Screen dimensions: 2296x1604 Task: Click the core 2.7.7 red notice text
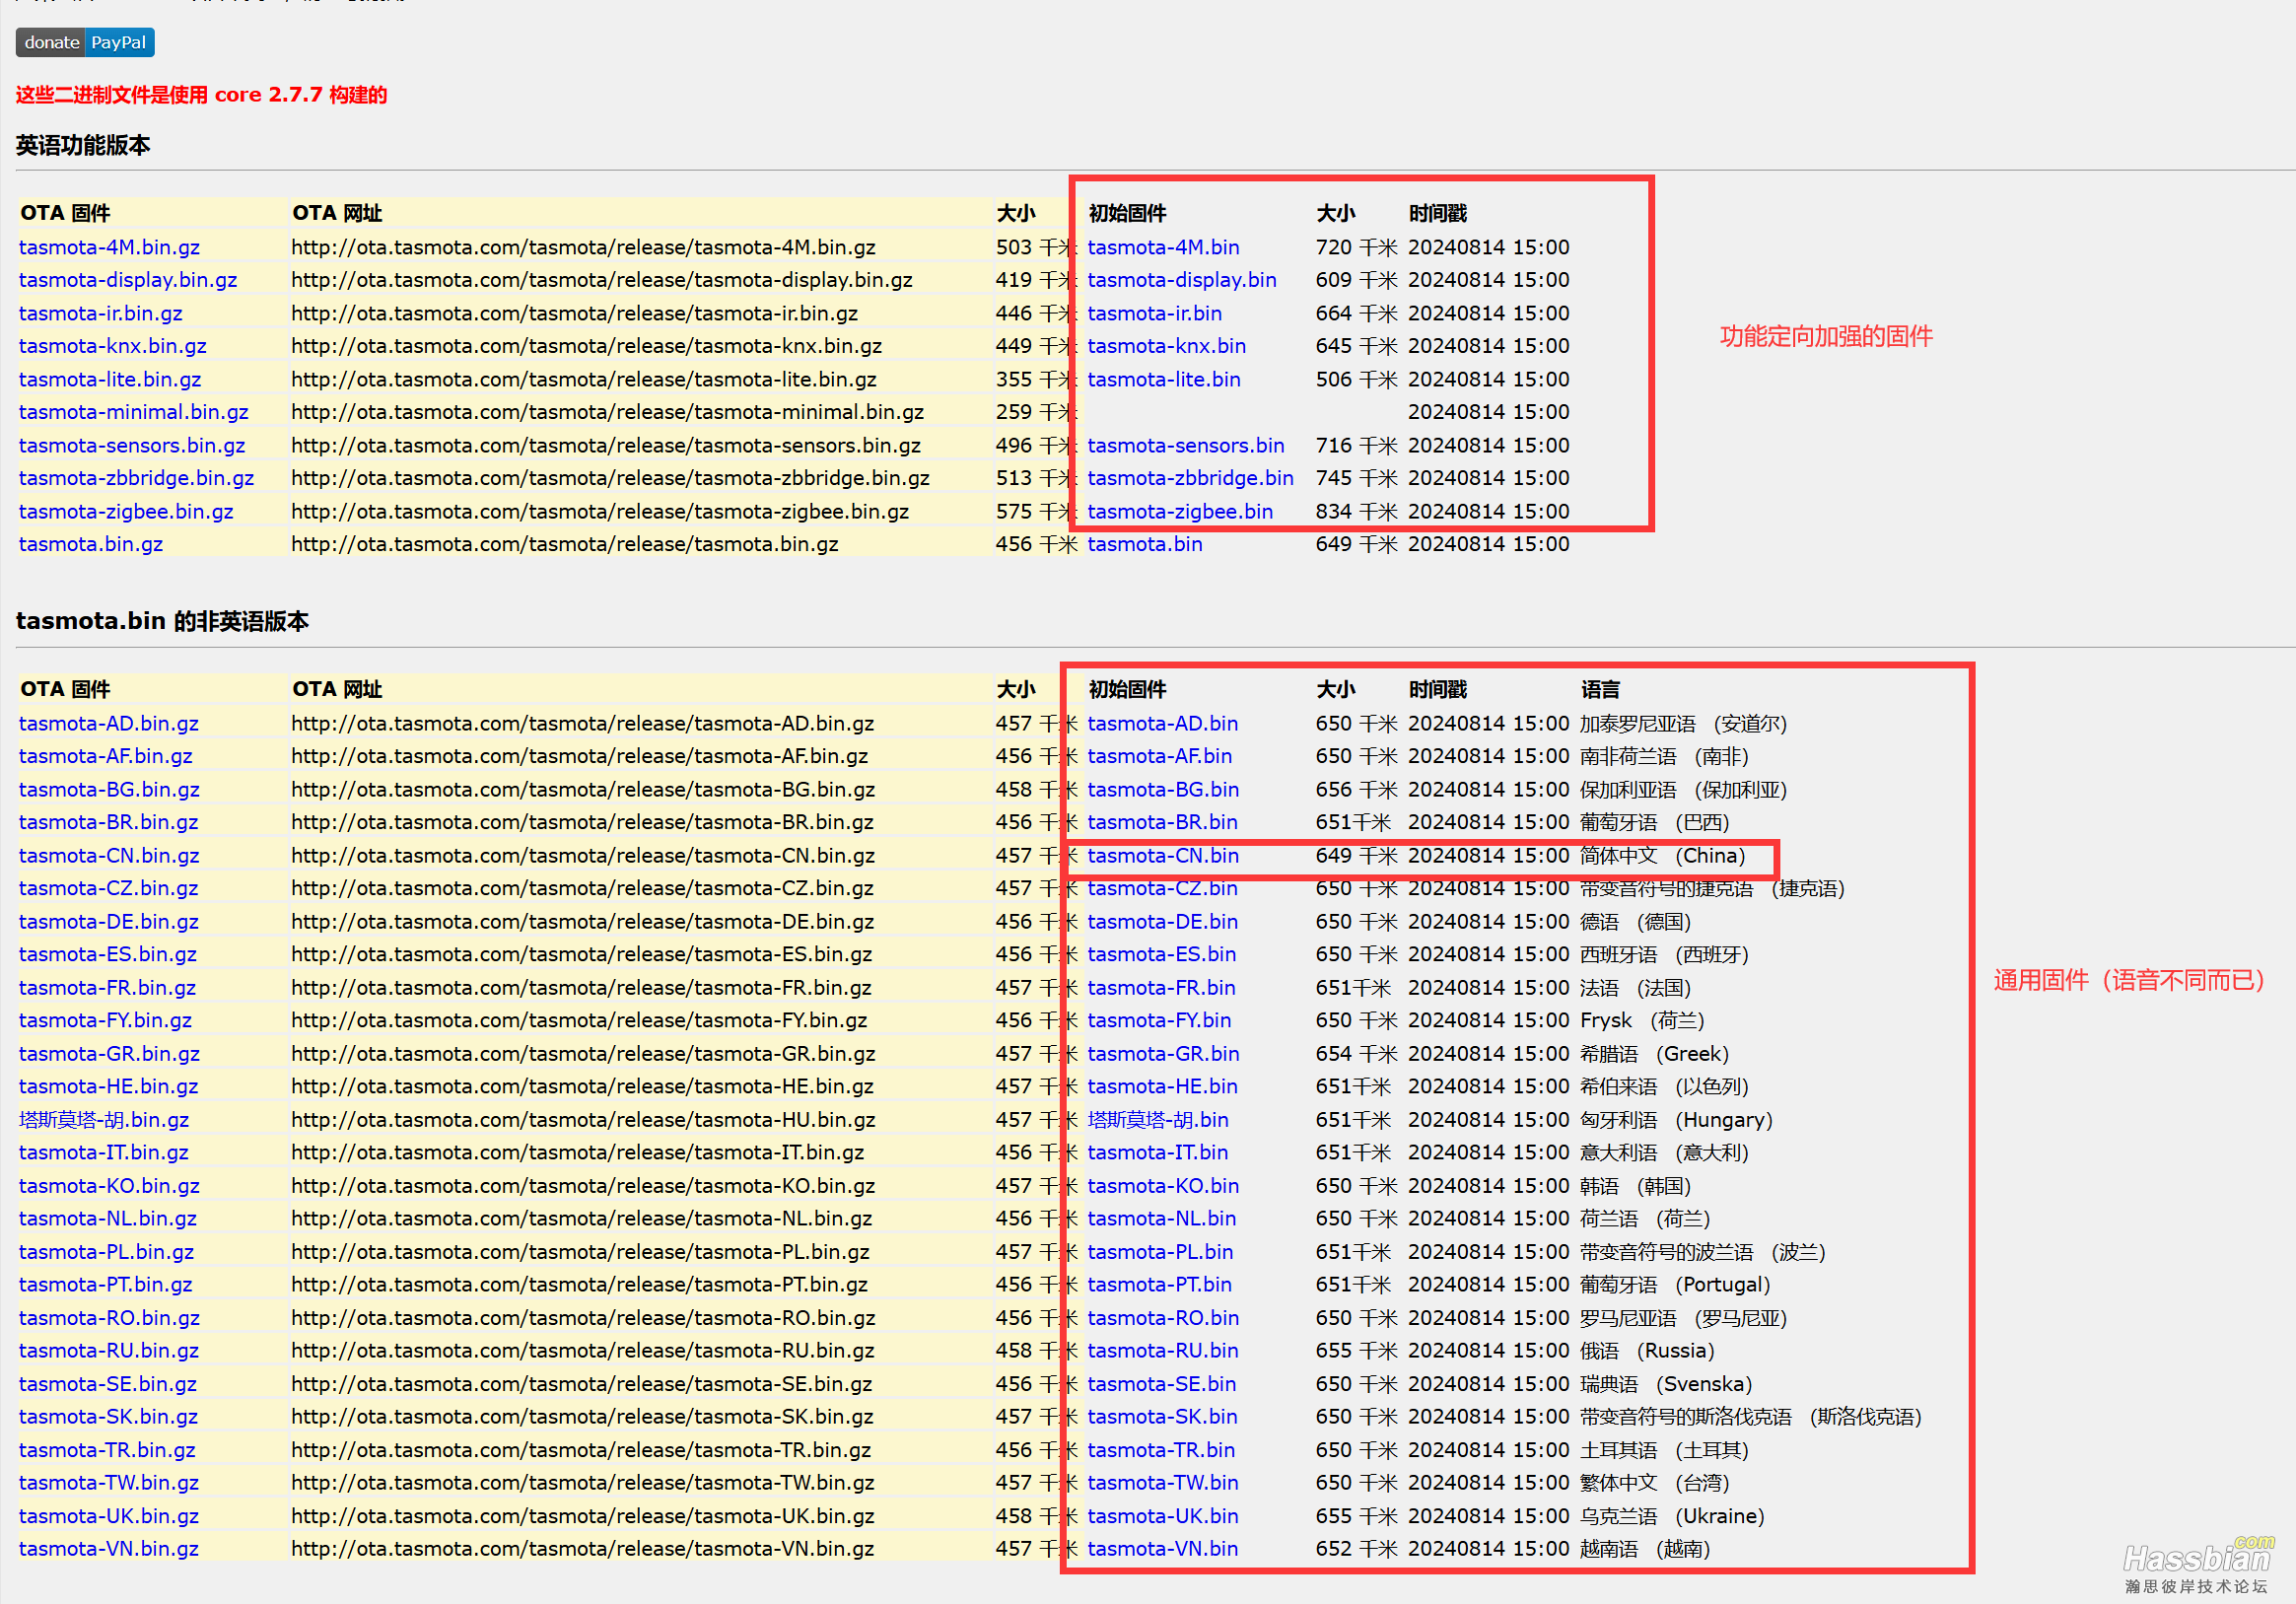tap(201, 95)
